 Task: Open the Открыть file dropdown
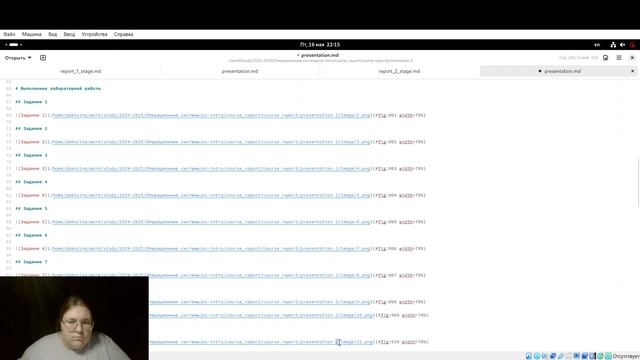coord(18,58)
